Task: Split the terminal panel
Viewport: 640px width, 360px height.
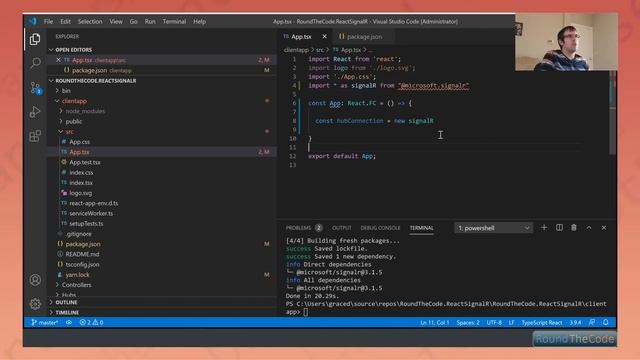Action: [559, 228]
